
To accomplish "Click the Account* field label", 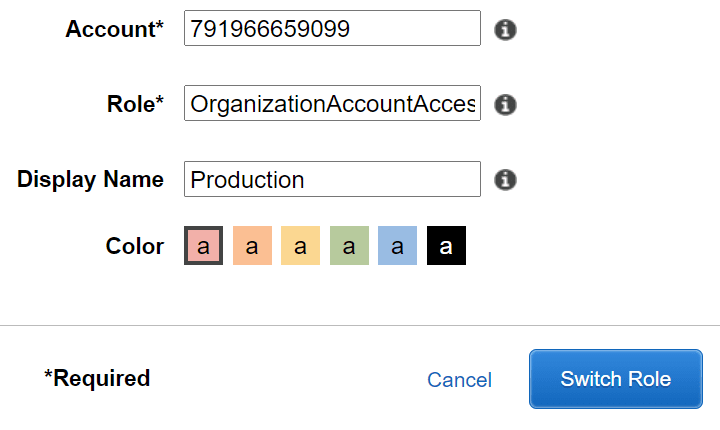I will [x=114, y=29].
